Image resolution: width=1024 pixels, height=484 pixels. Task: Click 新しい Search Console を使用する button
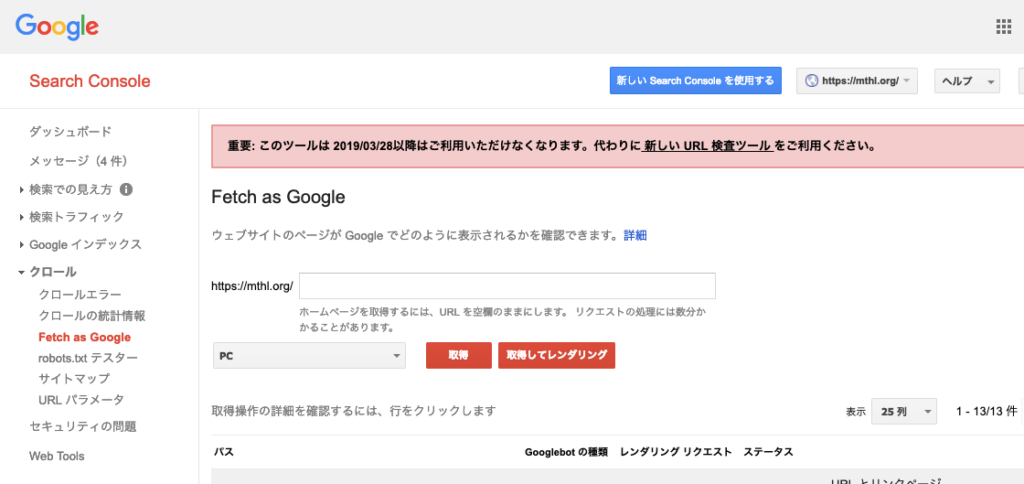pos(696,81)
